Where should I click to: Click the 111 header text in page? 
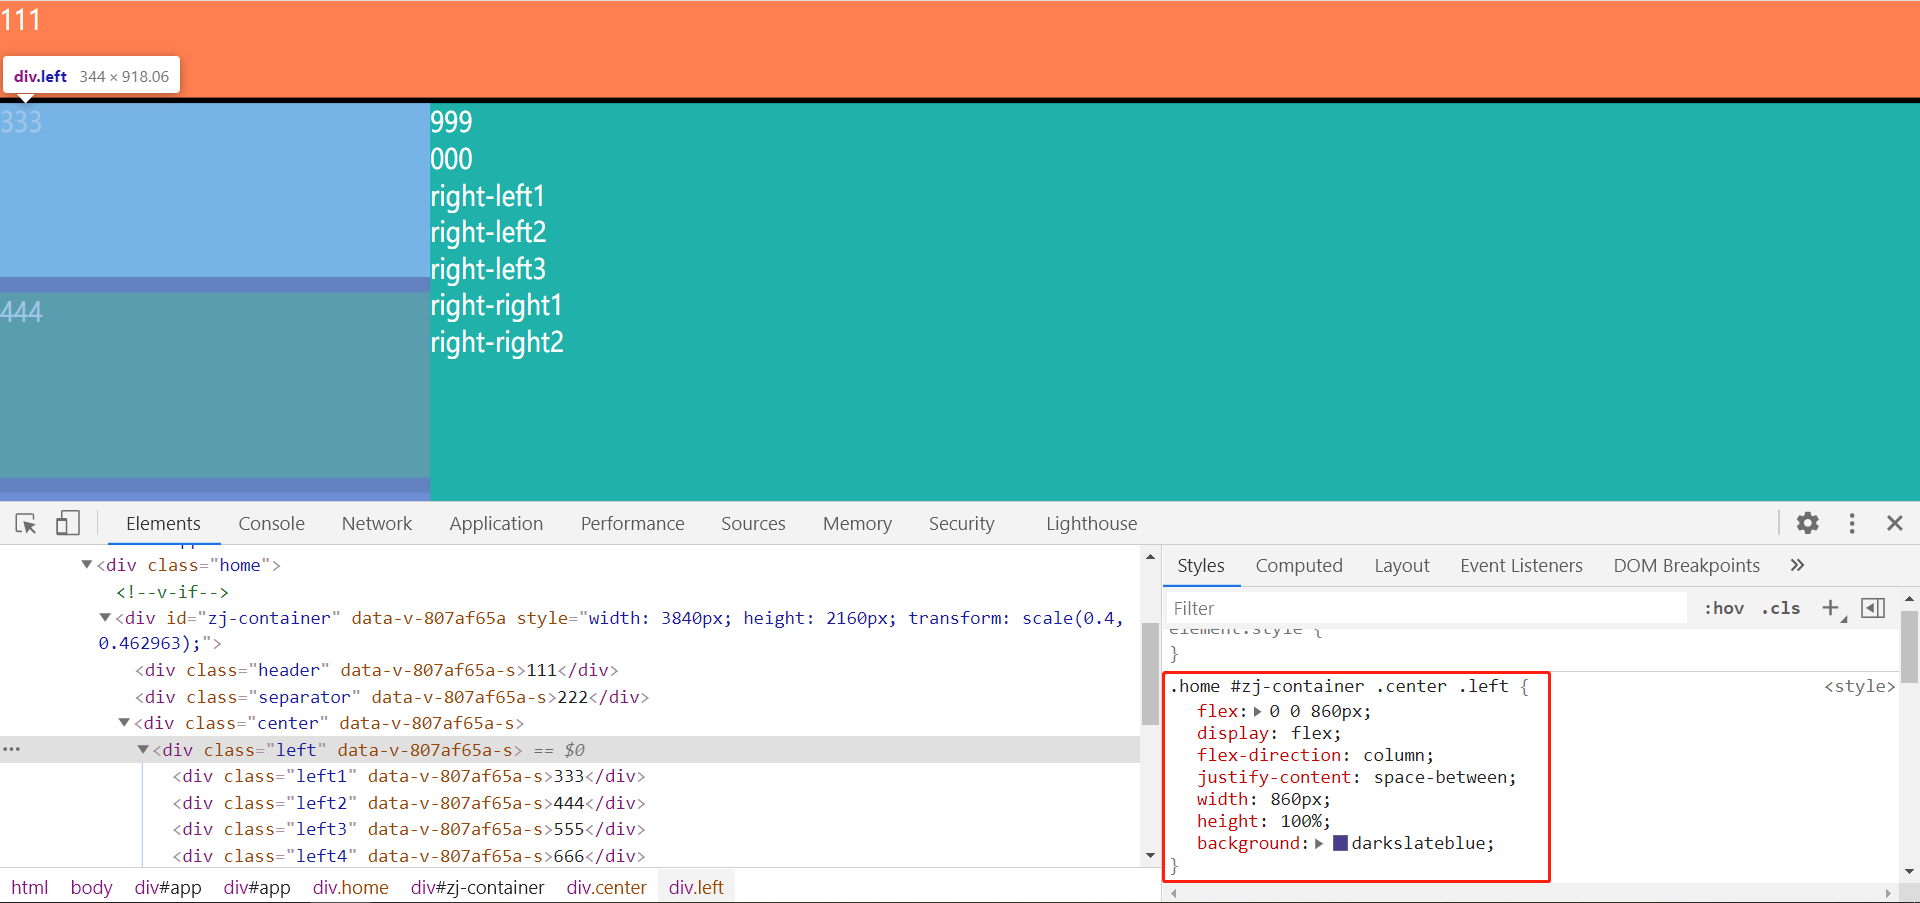[20, 19]
